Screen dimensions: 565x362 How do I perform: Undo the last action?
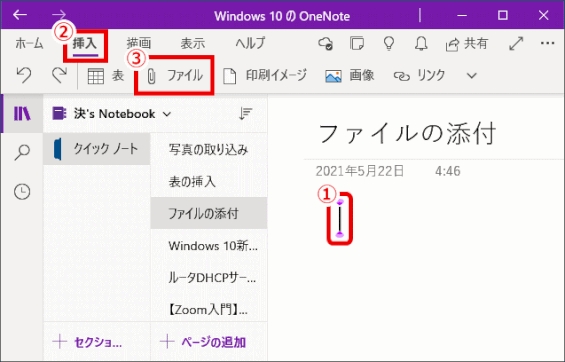tap(24, 76)
